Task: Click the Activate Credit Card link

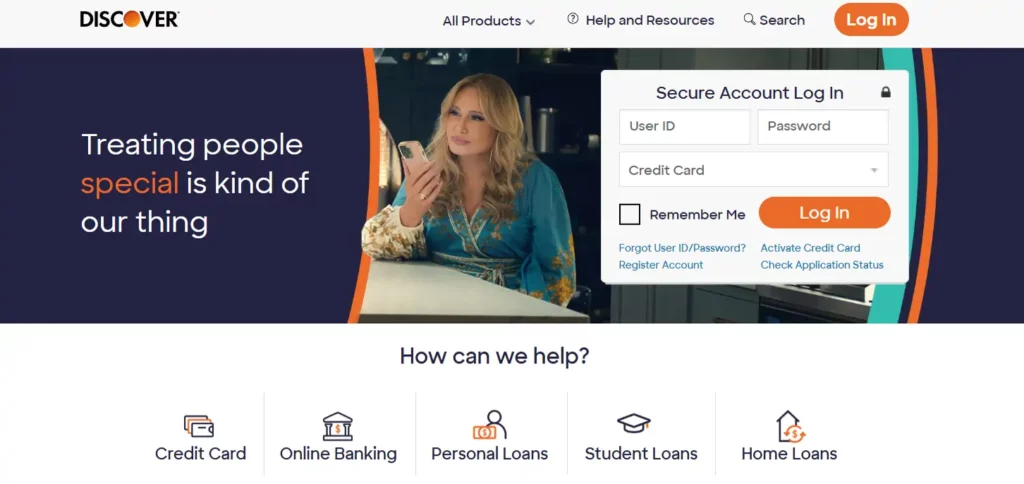Action: (x=810, y=248)
